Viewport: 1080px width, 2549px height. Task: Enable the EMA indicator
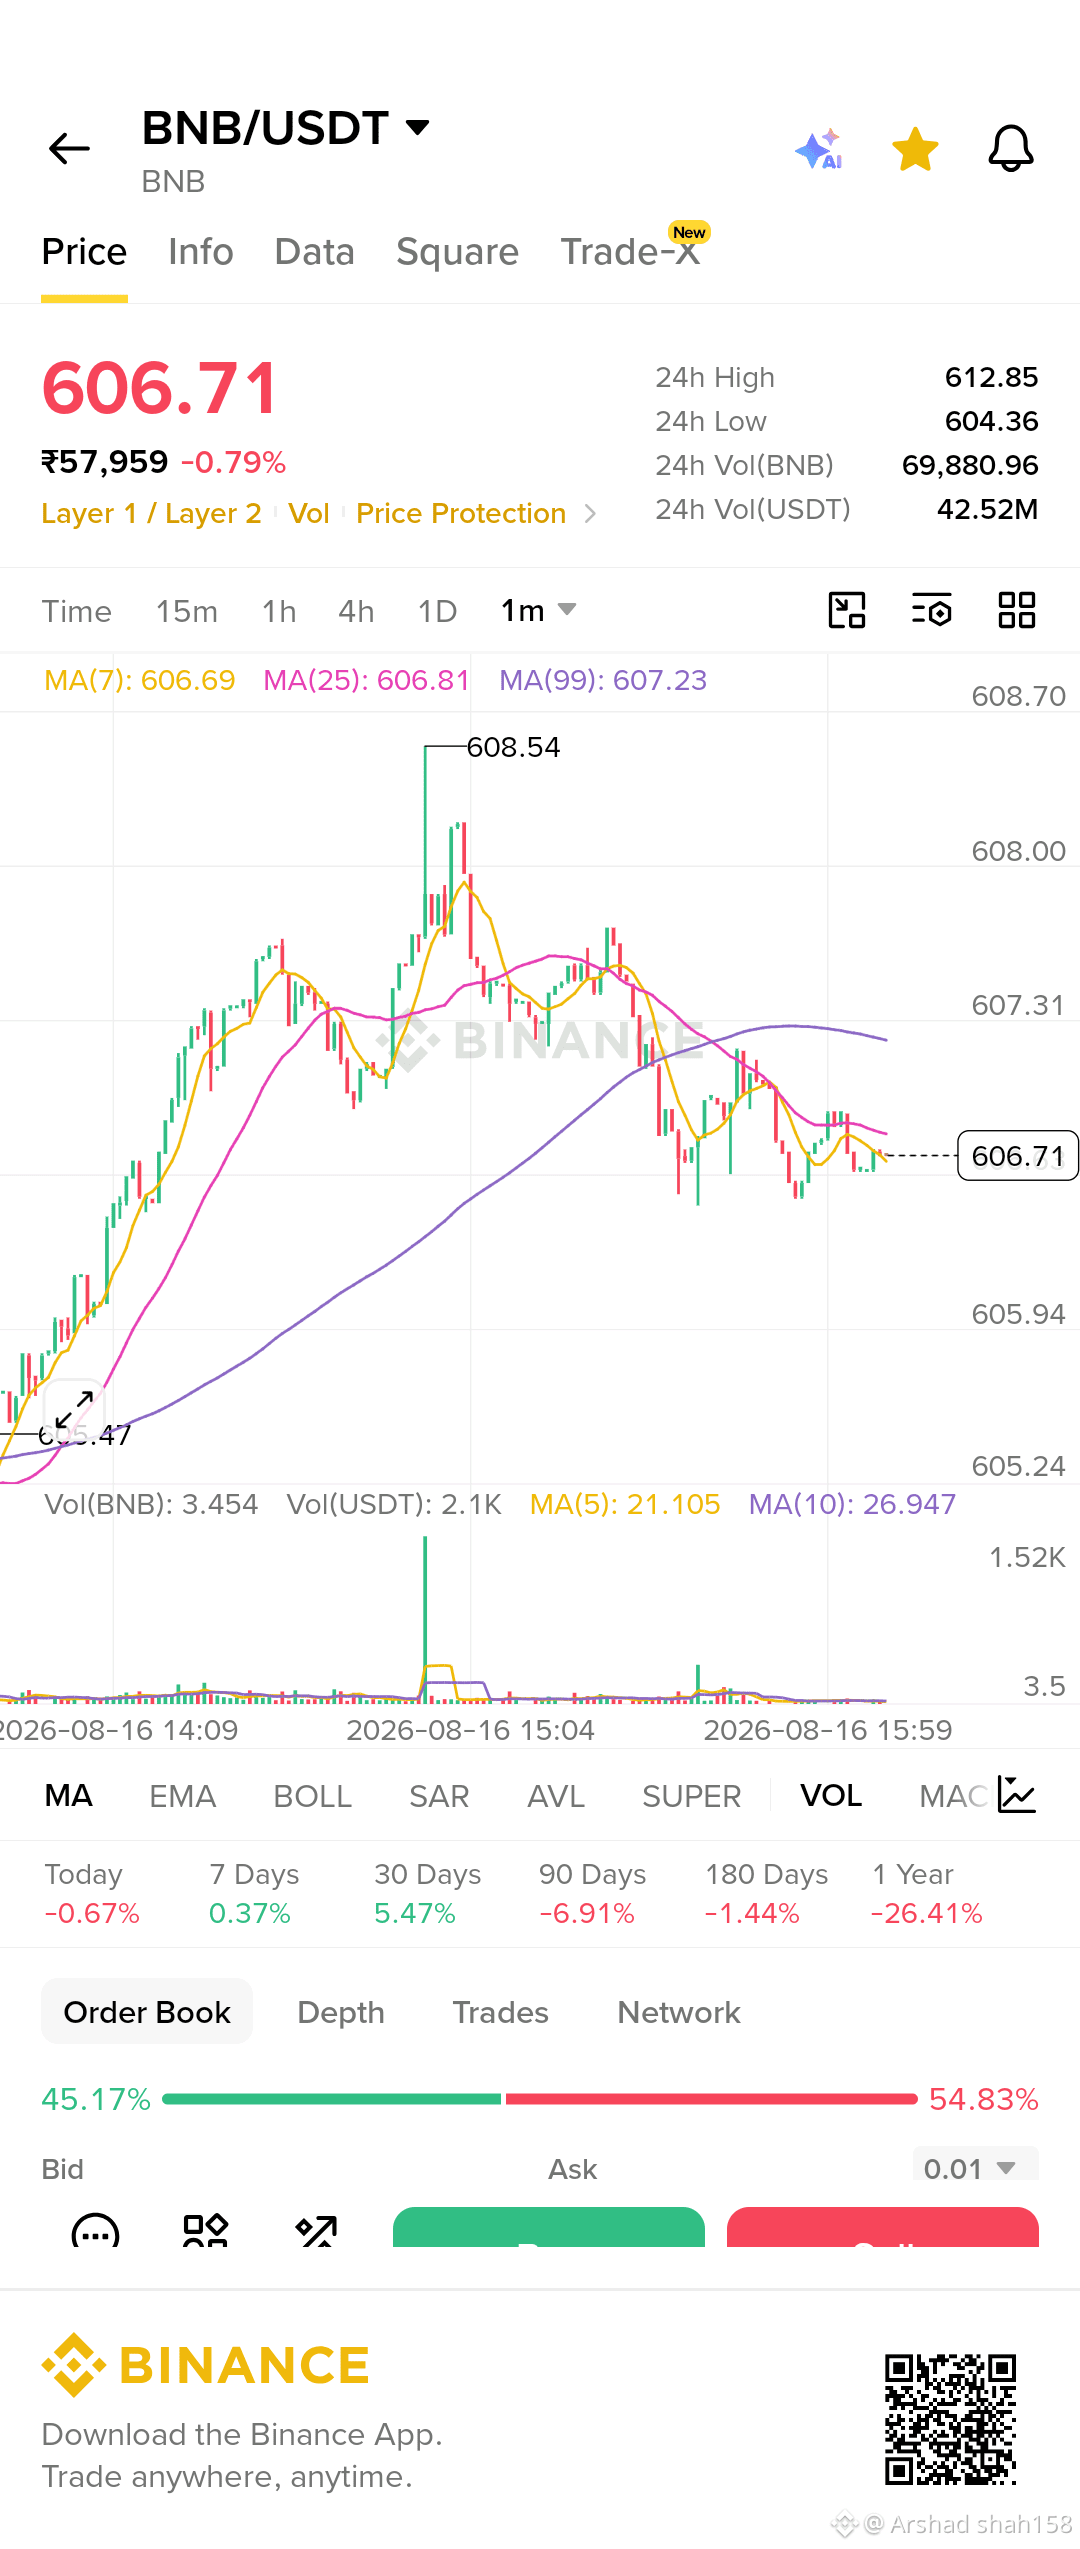183,1796
